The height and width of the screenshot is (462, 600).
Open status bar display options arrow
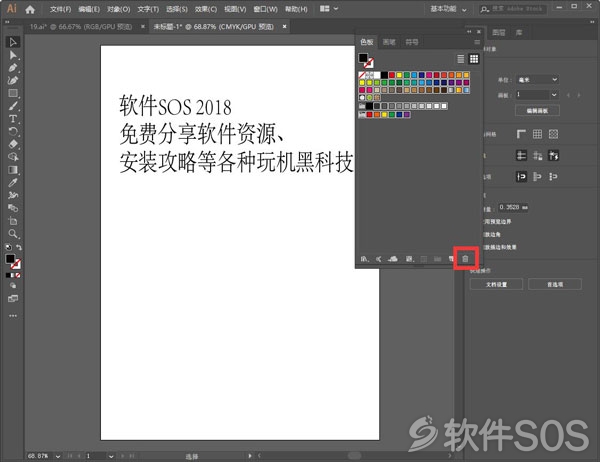[x=249, y=456]
